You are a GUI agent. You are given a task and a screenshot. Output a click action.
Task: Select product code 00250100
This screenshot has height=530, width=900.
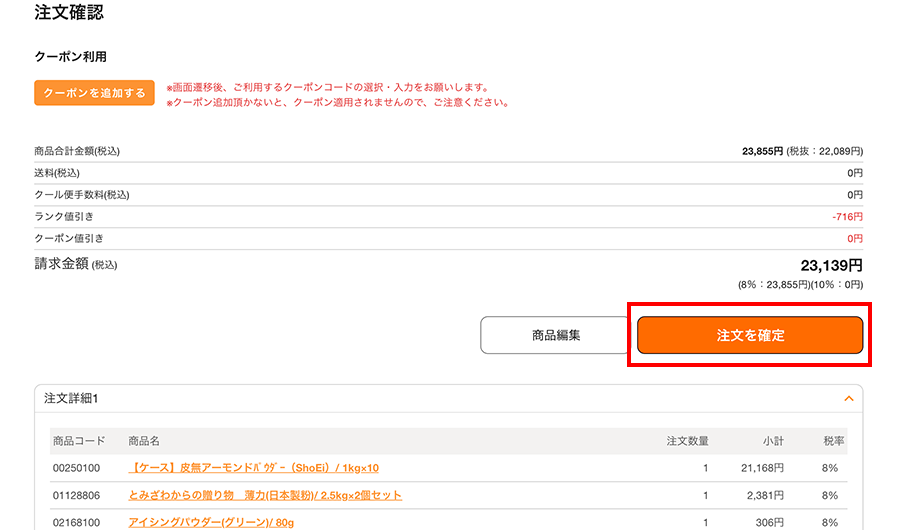pos(76,468)
